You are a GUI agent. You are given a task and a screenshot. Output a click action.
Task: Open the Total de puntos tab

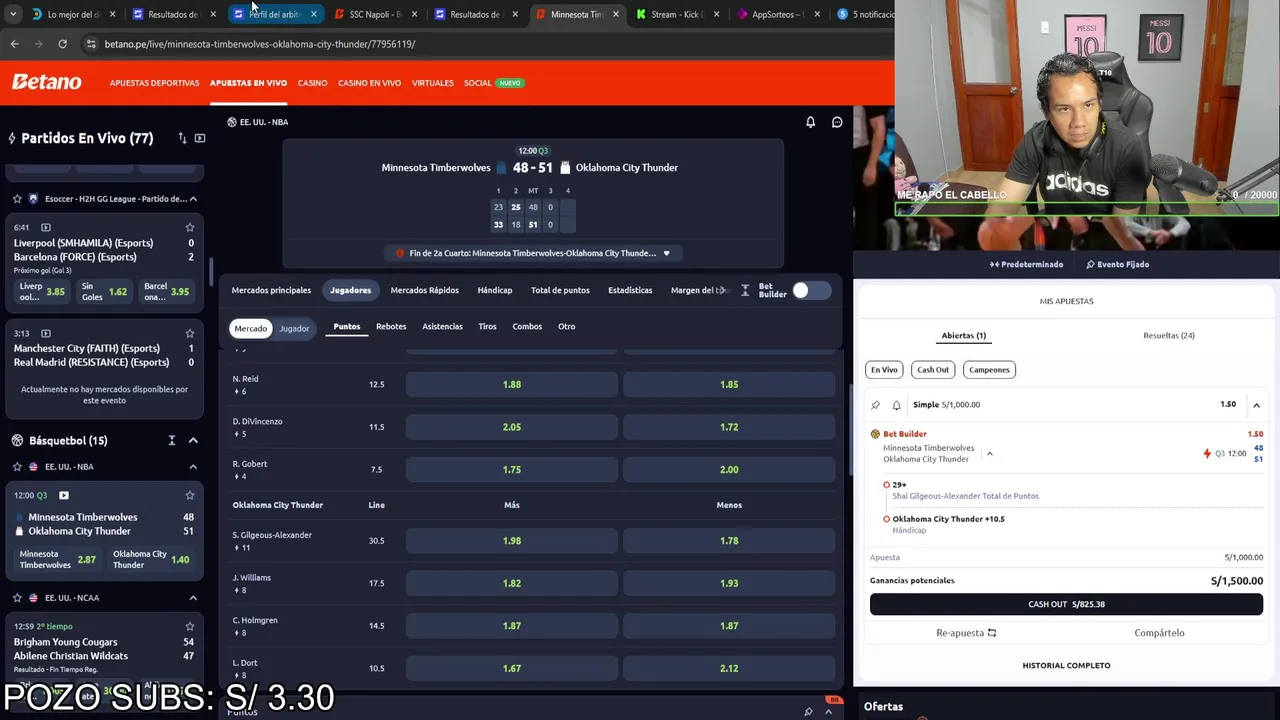coord(560,290)
